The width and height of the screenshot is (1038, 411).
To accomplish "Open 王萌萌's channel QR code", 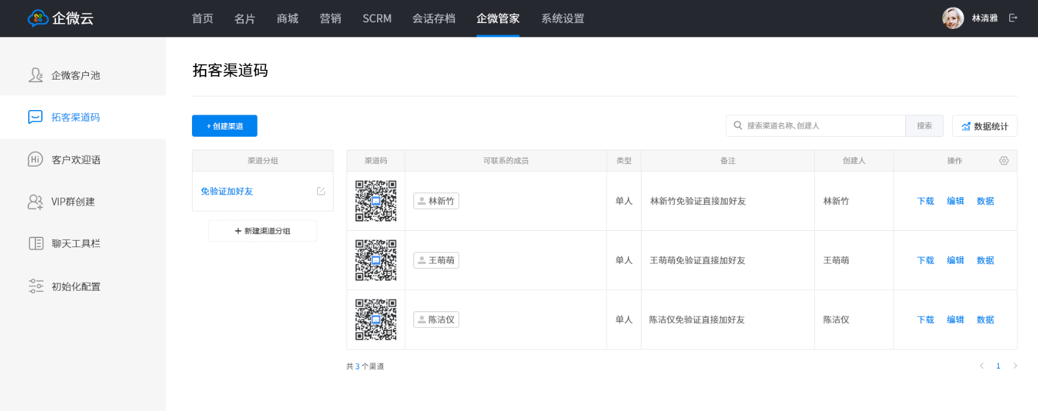I will point(376,260).
